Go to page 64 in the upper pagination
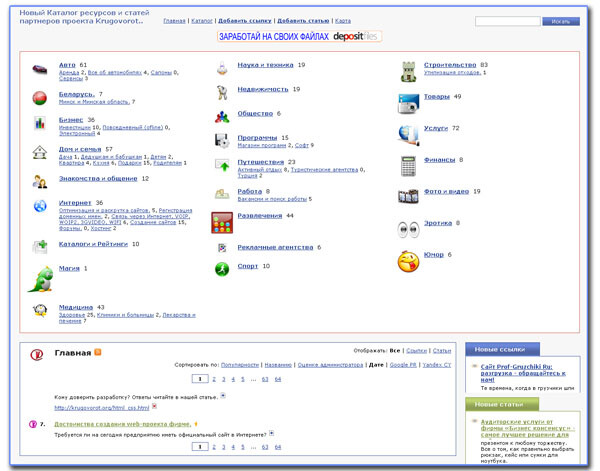 (x=277, y=379)
